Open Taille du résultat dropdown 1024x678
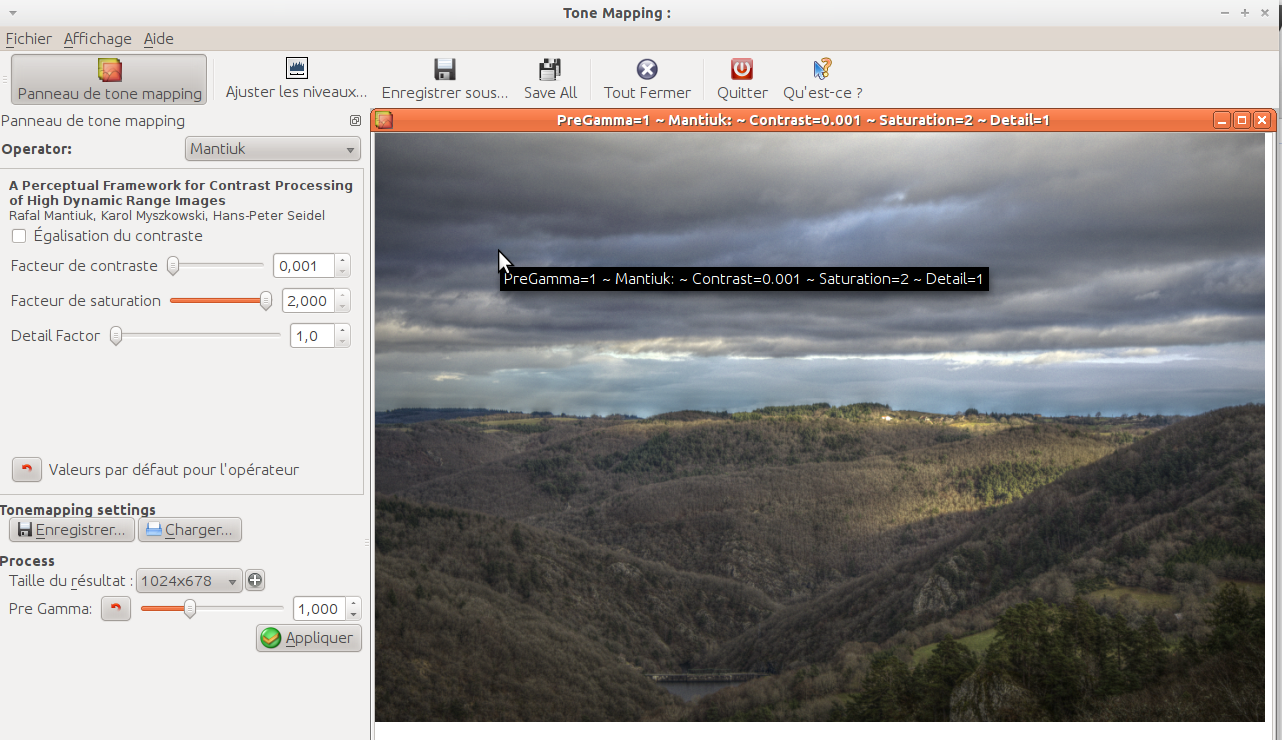 point(189,581)
